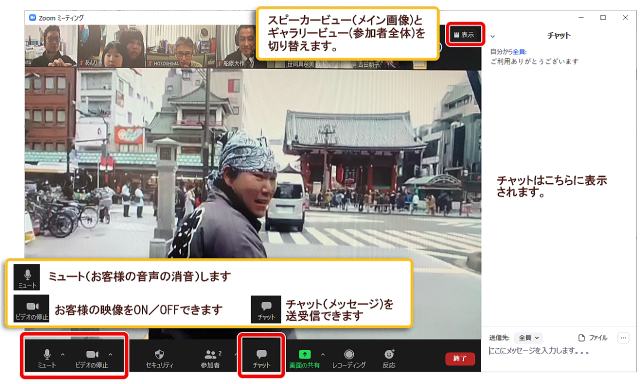640x384 pixels.
Task: Start screen share with green icon
Action: [304, 358]
